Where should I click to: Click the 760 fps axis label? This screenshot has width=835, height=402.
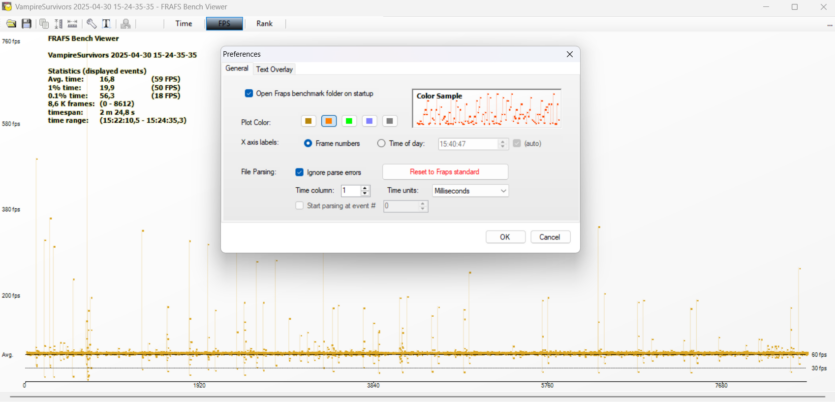pyautogui.click(x=11, y=40)
